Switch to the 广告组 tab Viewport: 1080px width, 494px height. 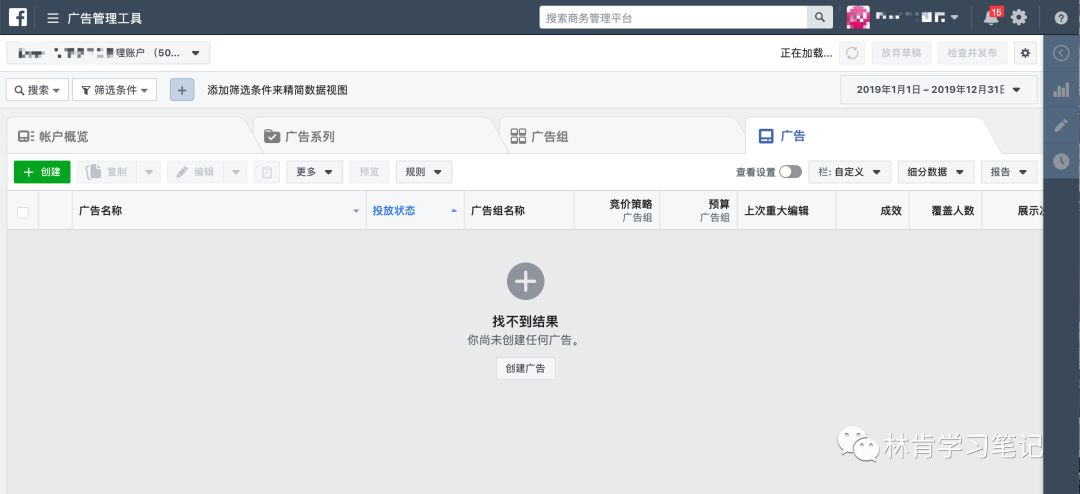coord(622,136)
